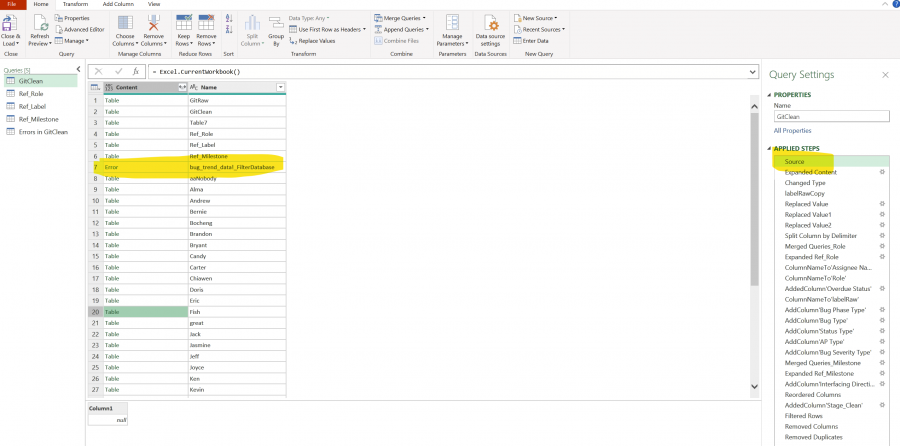The image size is (900, 446).
Task: Expand the Content column icon
Action: pos(183,87)
